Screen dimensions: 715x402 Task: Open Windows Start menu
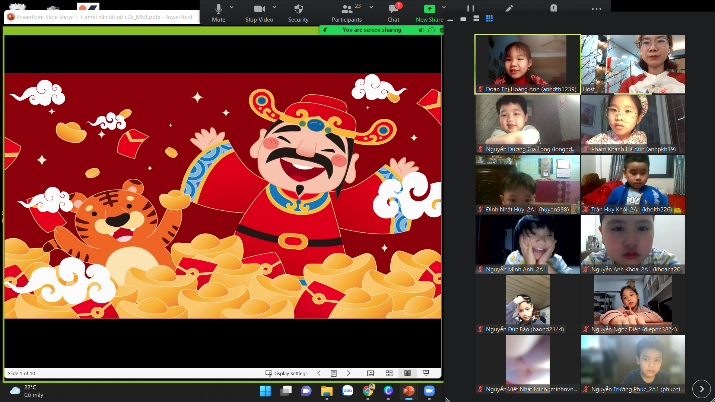tap(268, 390)
